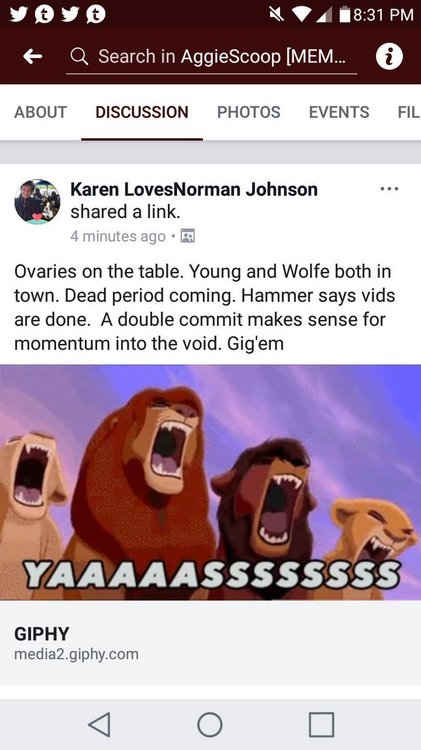Screen dimensions: 421x750
Task: Focus the Search in AggieScoop field
Action: pos(211,57)
